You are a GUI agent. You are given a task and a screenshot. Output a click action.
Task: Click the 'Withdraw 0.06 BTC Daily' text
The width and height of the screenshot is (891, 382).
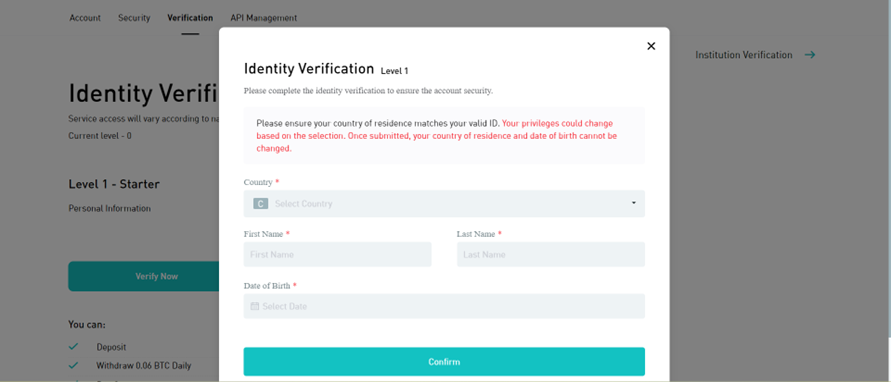pos(144,366)
